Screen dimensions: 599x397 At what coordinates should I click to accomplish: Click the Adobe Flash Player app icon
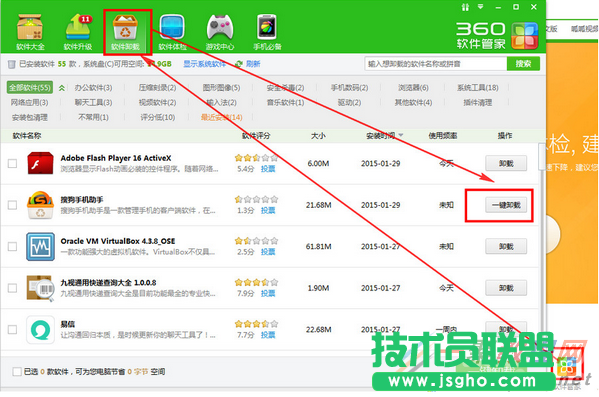pos(40,163)
